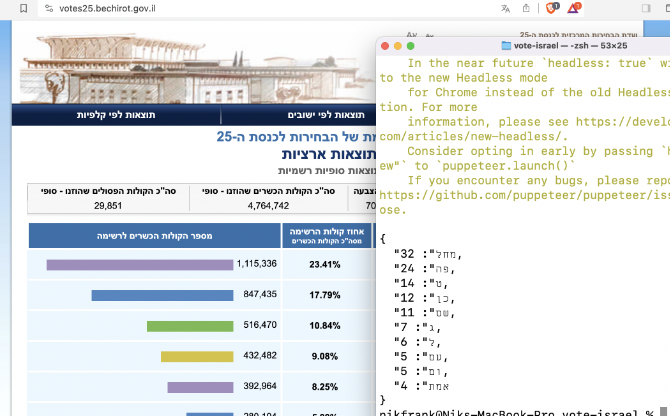This screenshot has height=416, width=670.
Task: Select the 23.41% percentage cell
Action: coord(325,264)
